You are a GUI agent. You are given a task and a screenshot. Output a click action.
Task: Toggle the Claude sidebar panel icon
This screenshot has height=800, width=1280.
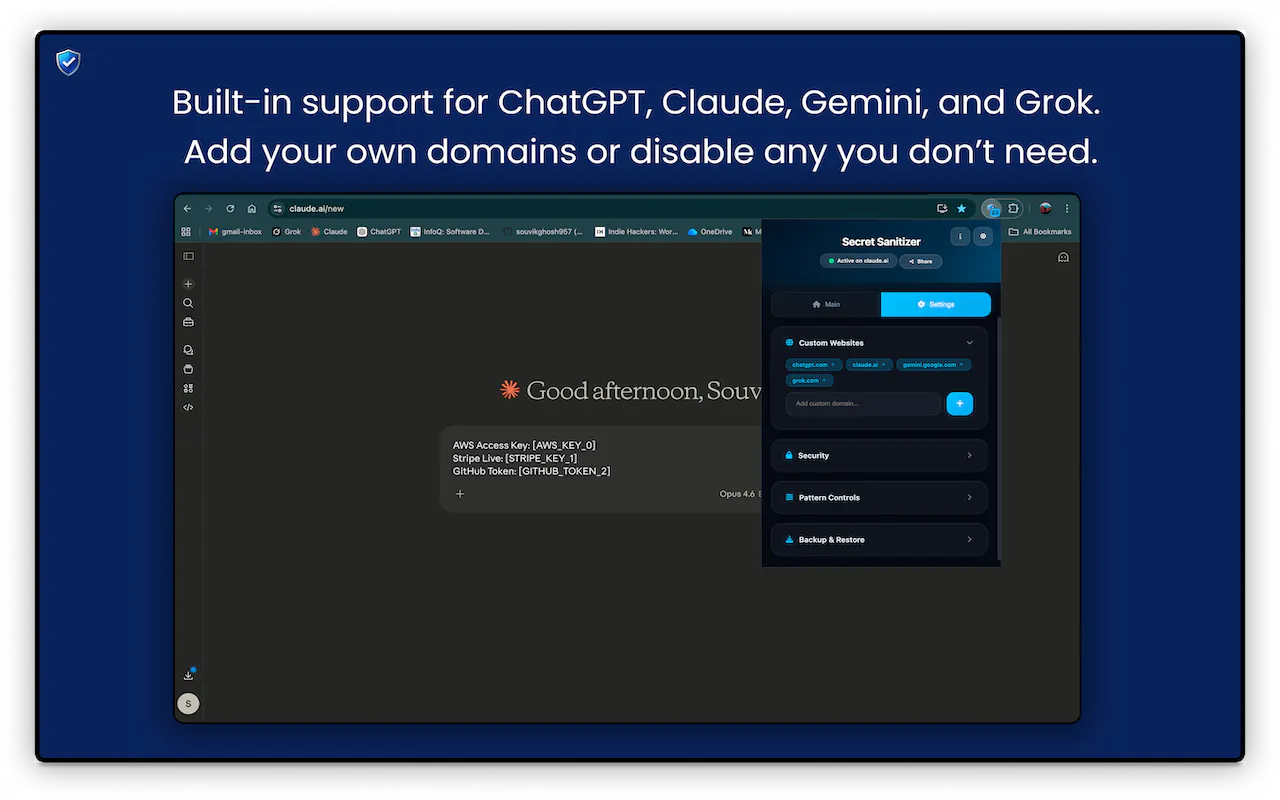(x=188, y=257)
